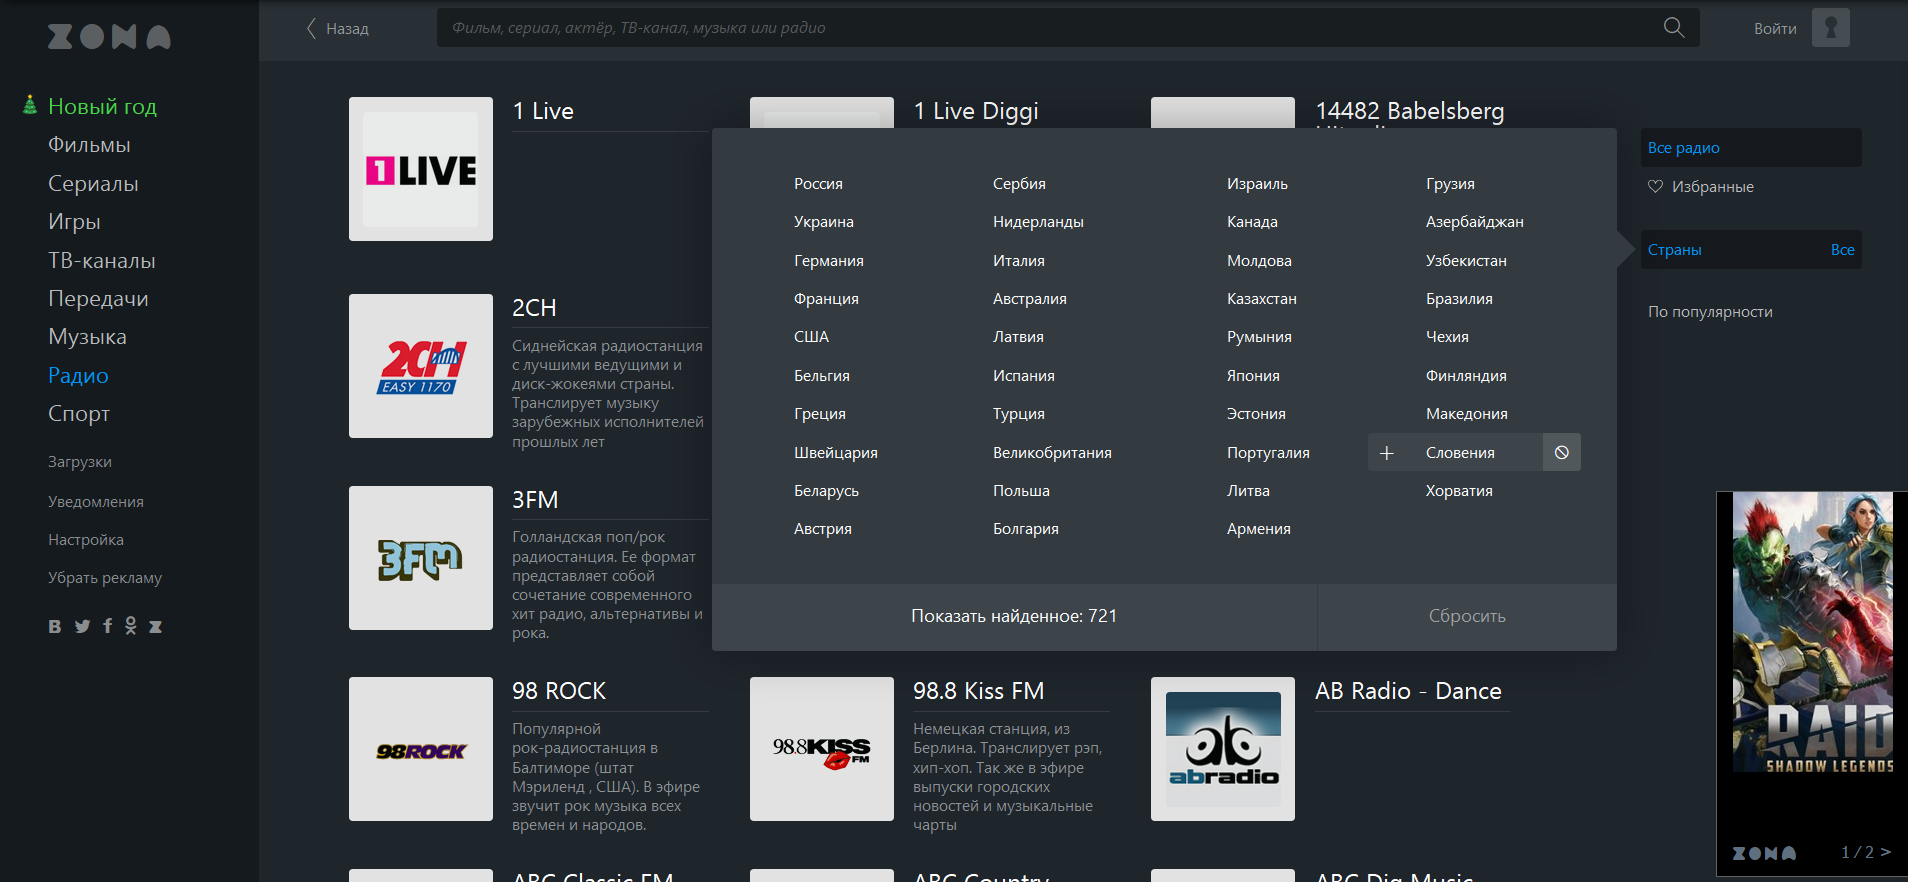This screenshot has width=1908, height=882.
Task: Open the 98.8 Kiss FM station logo
Action: tap(822, 749)
